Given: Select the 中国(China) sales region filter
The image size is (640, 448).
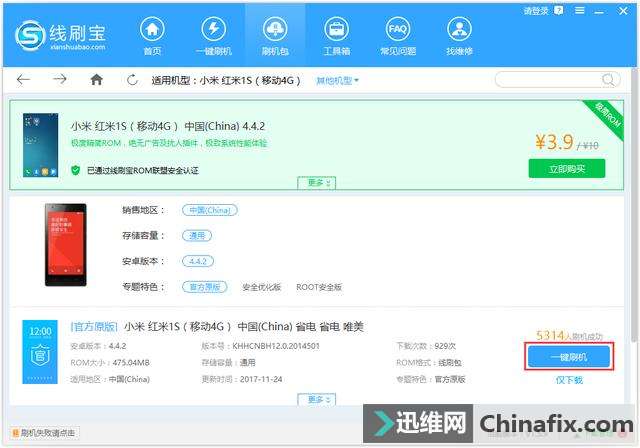Looking at the screenshot, I should [208, 210].
